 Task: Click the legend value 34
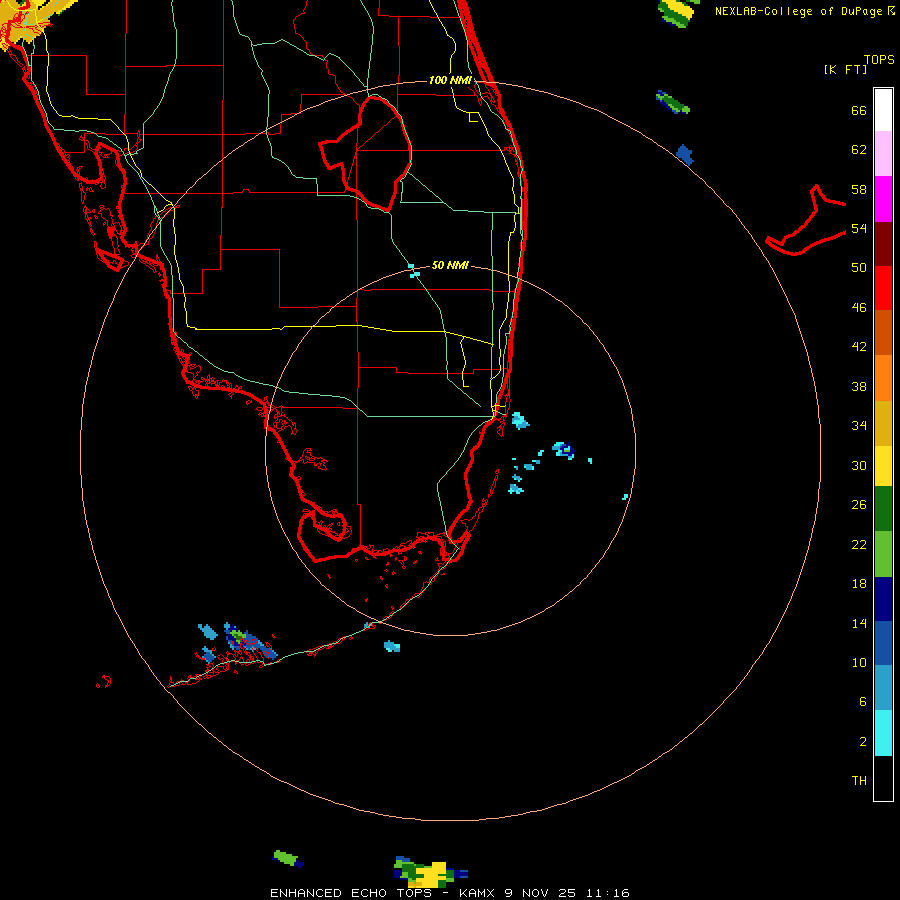click(859, 426)
